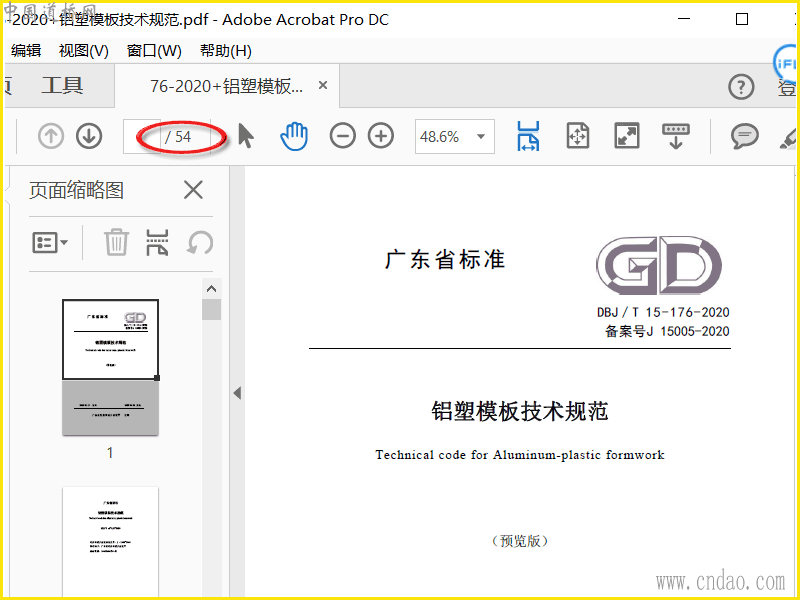Image resolution: width=800 pixels, height=600 pixels.
Task: Insert page break organize icon
Action: (158, 242)
